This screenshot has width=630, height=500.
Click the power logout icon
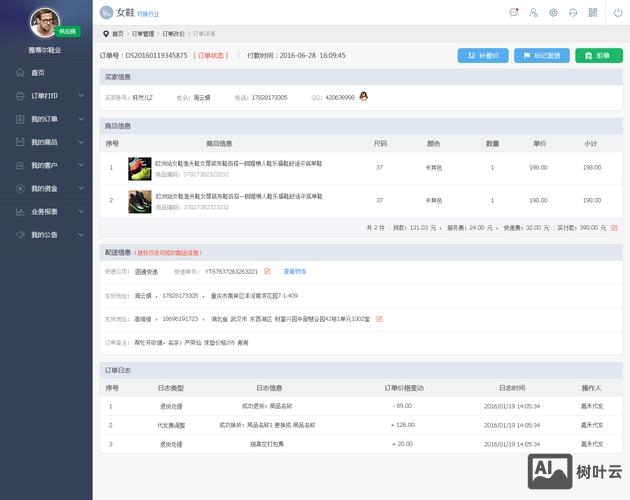tap(615, 13)
